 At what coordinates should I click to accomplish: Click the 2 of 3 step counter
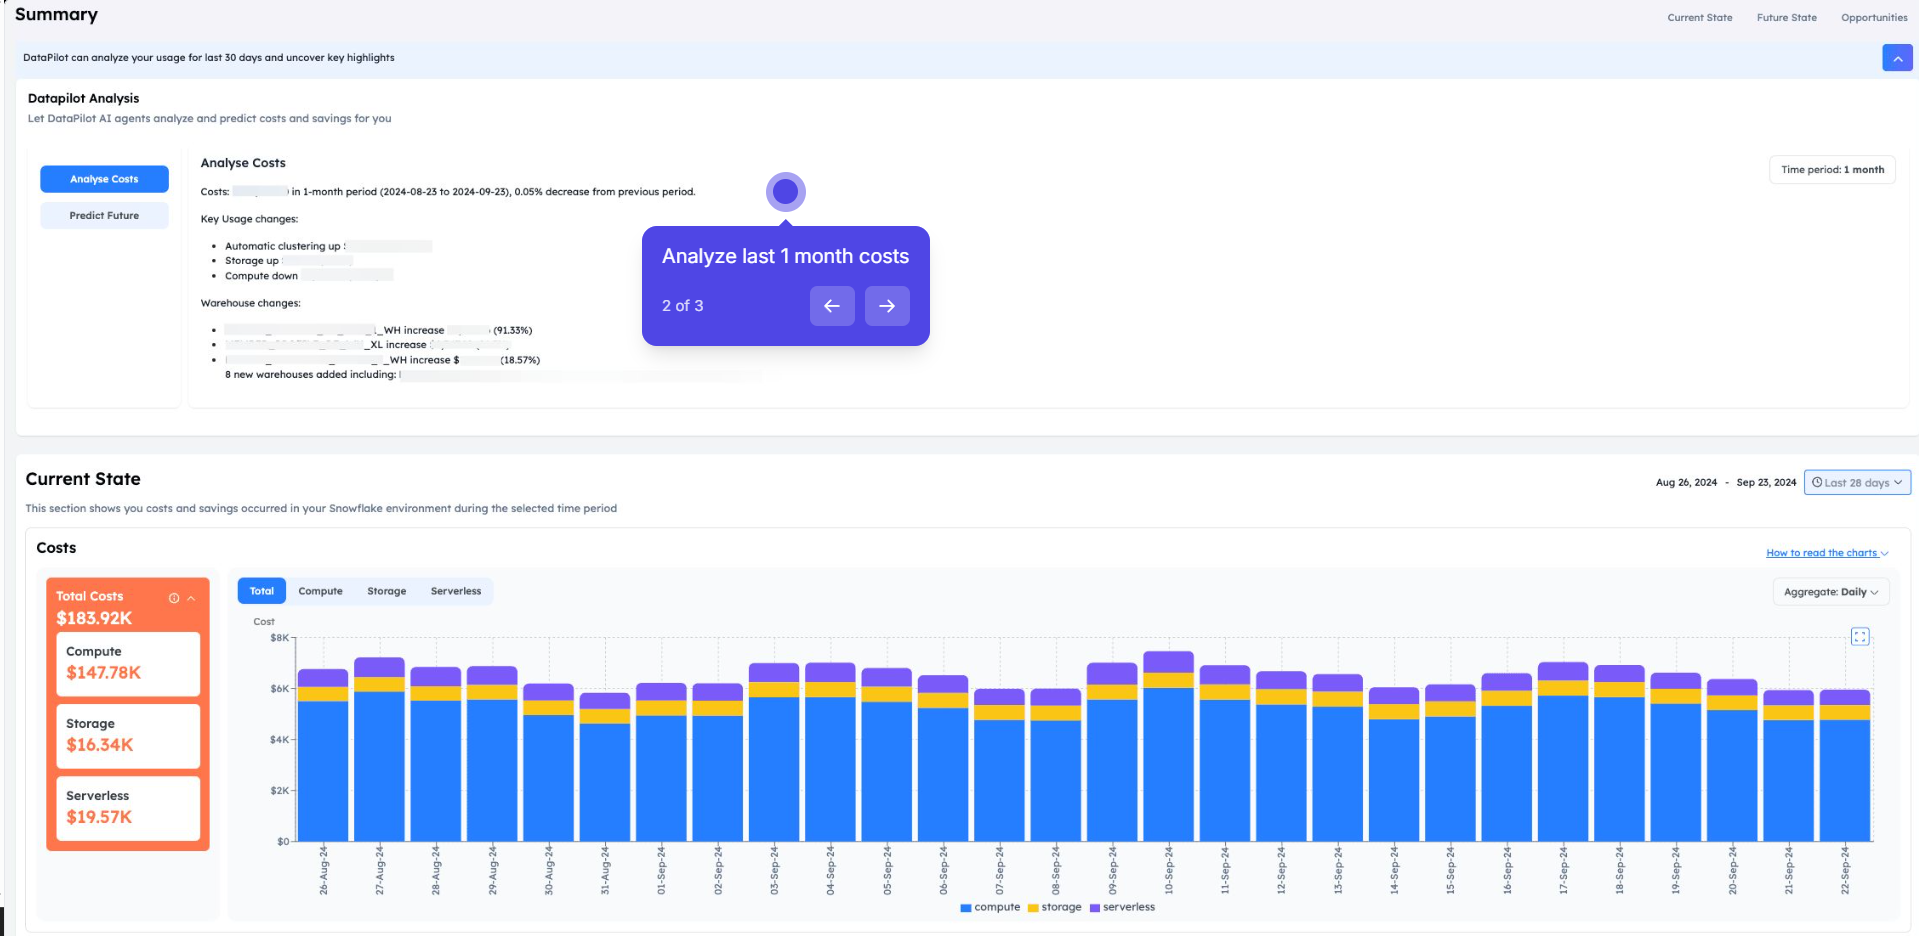tap(682, 306)
